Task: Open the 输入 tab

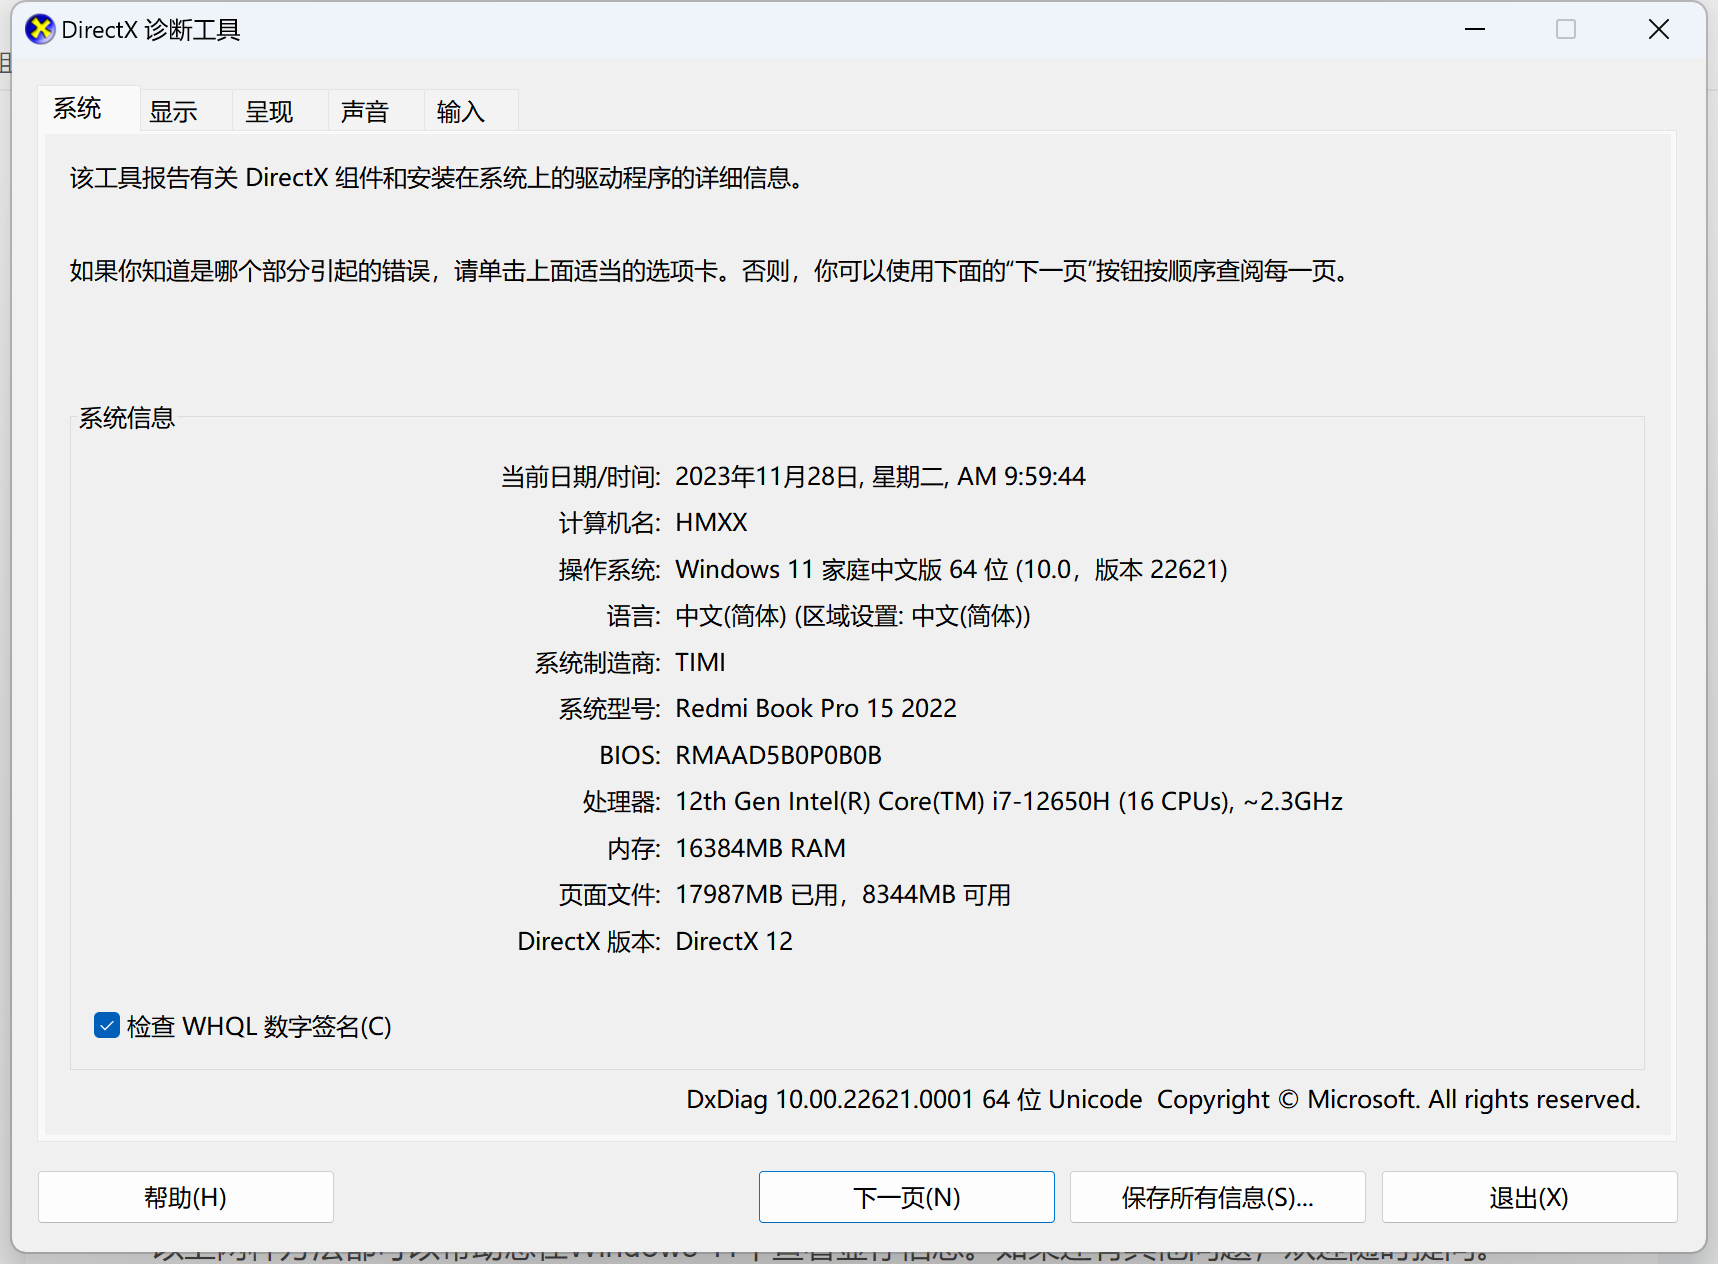Action: pos(470,111)
